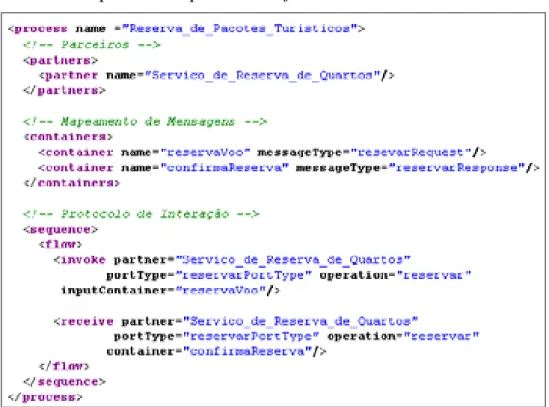
Task: Select the container confirmaReserva value in receive
Action: (247, 351)
